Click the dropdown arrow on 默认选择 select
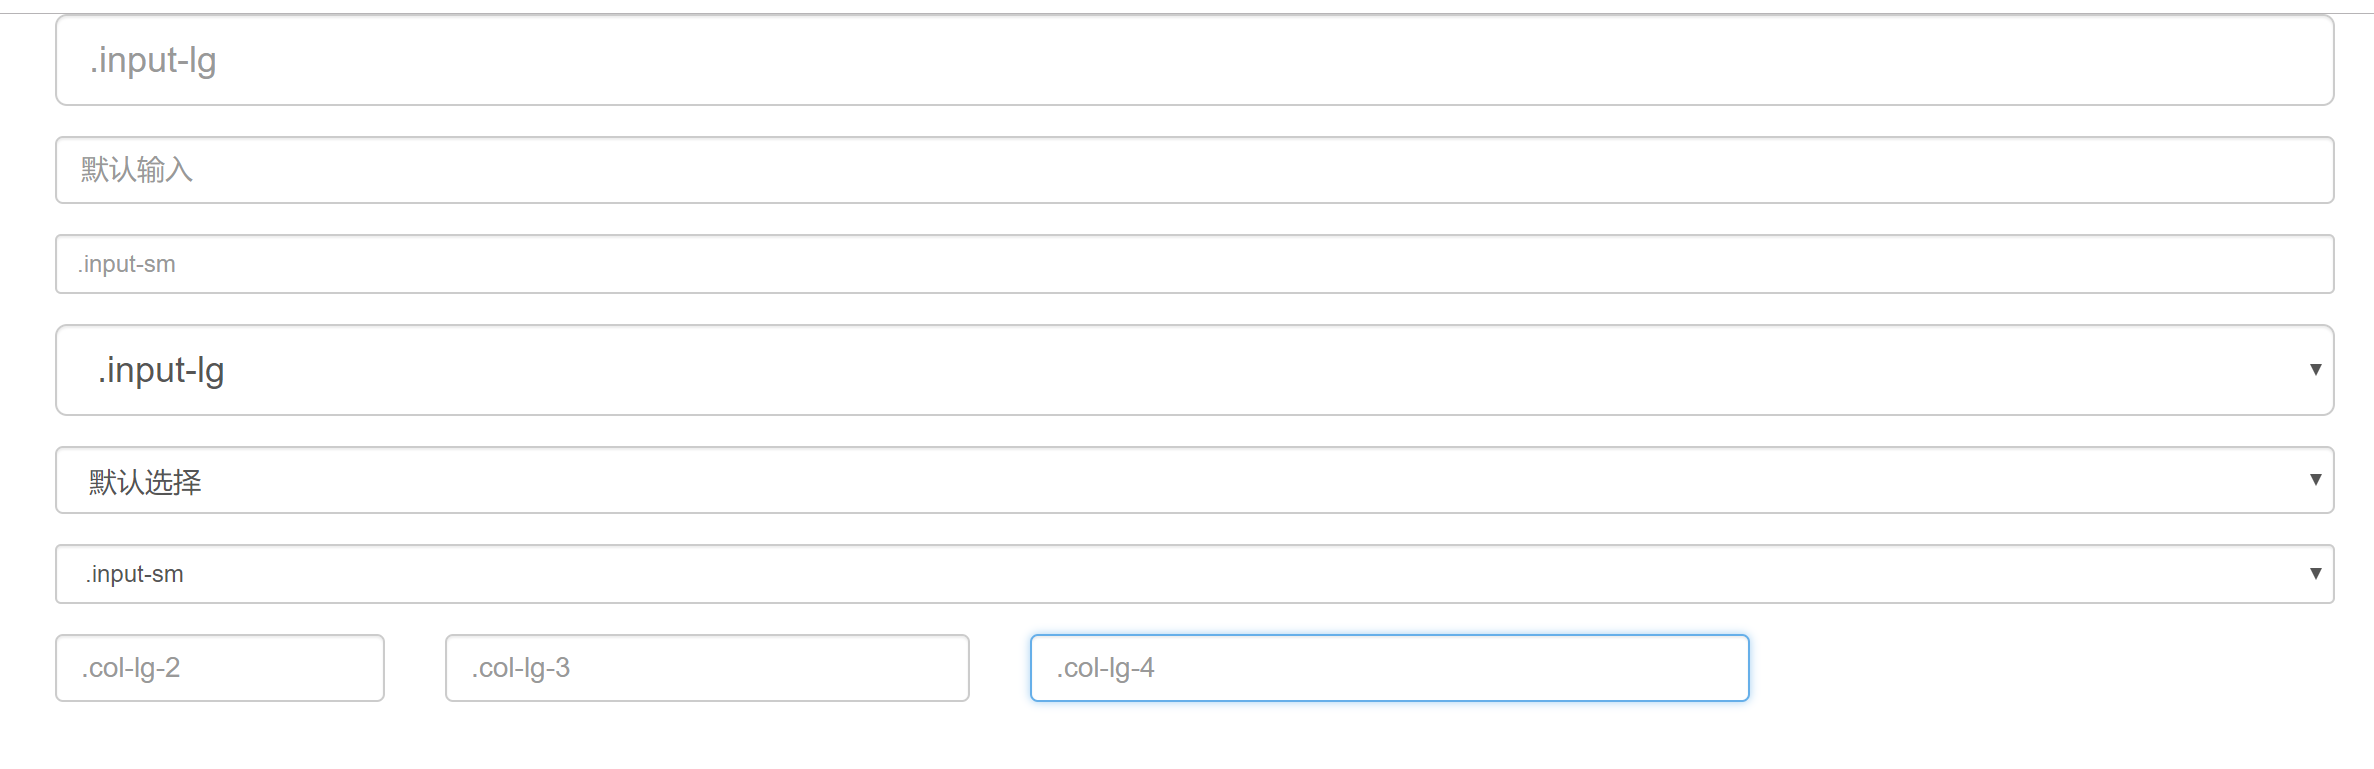 pyautogui.click(x=2318, y=480)
